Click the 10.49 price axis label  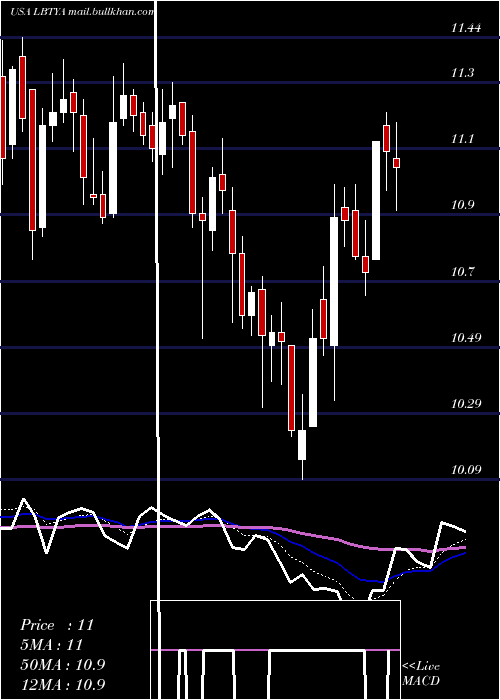click(466, 337)
